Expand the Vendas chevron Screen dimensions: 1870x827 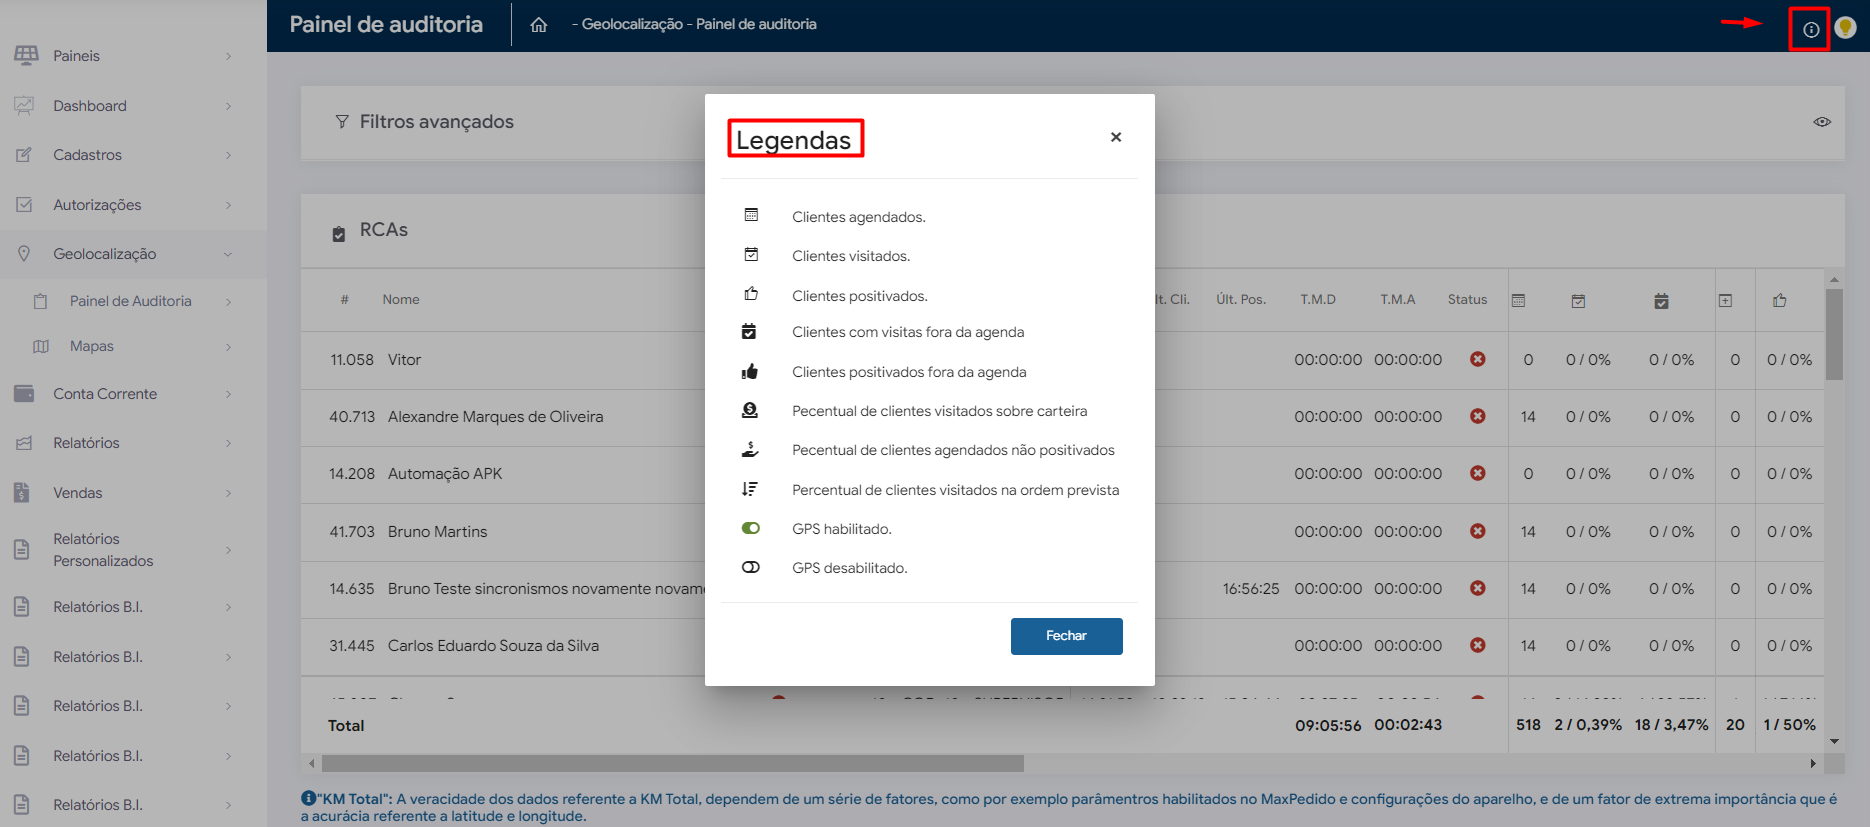(x=228, y=493)
